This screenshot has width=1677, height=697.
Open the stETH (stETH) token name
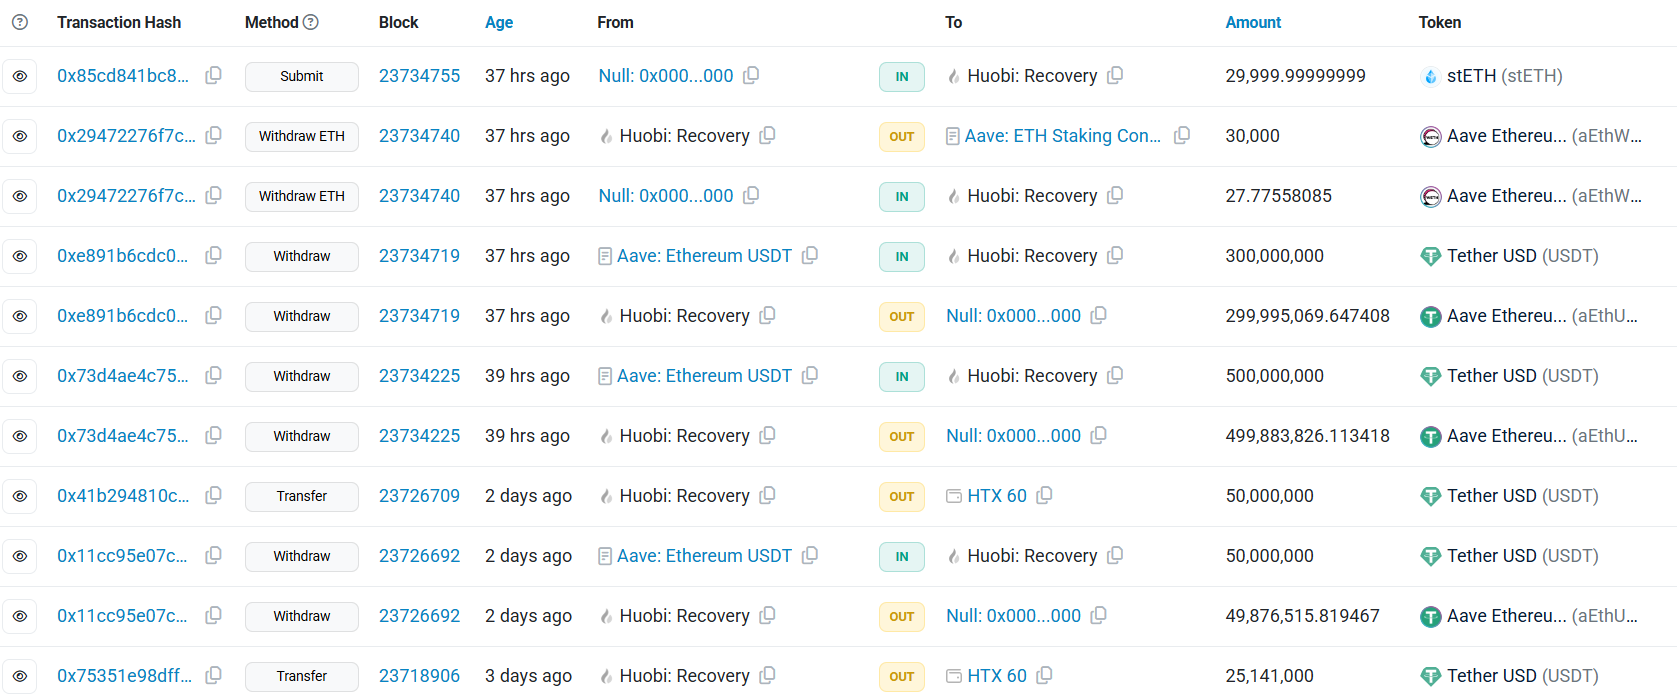click(x=1504, y=76)
